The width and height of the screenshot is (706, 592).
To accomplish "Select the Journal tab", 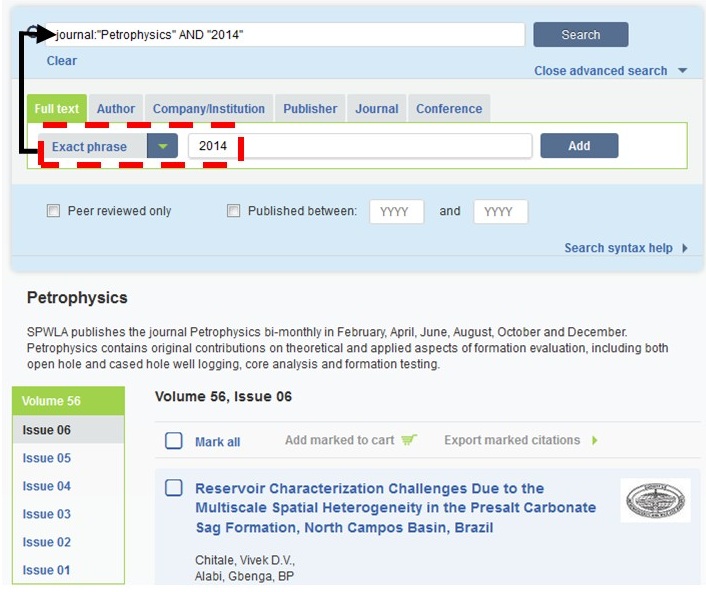I will tap(377, 108).
